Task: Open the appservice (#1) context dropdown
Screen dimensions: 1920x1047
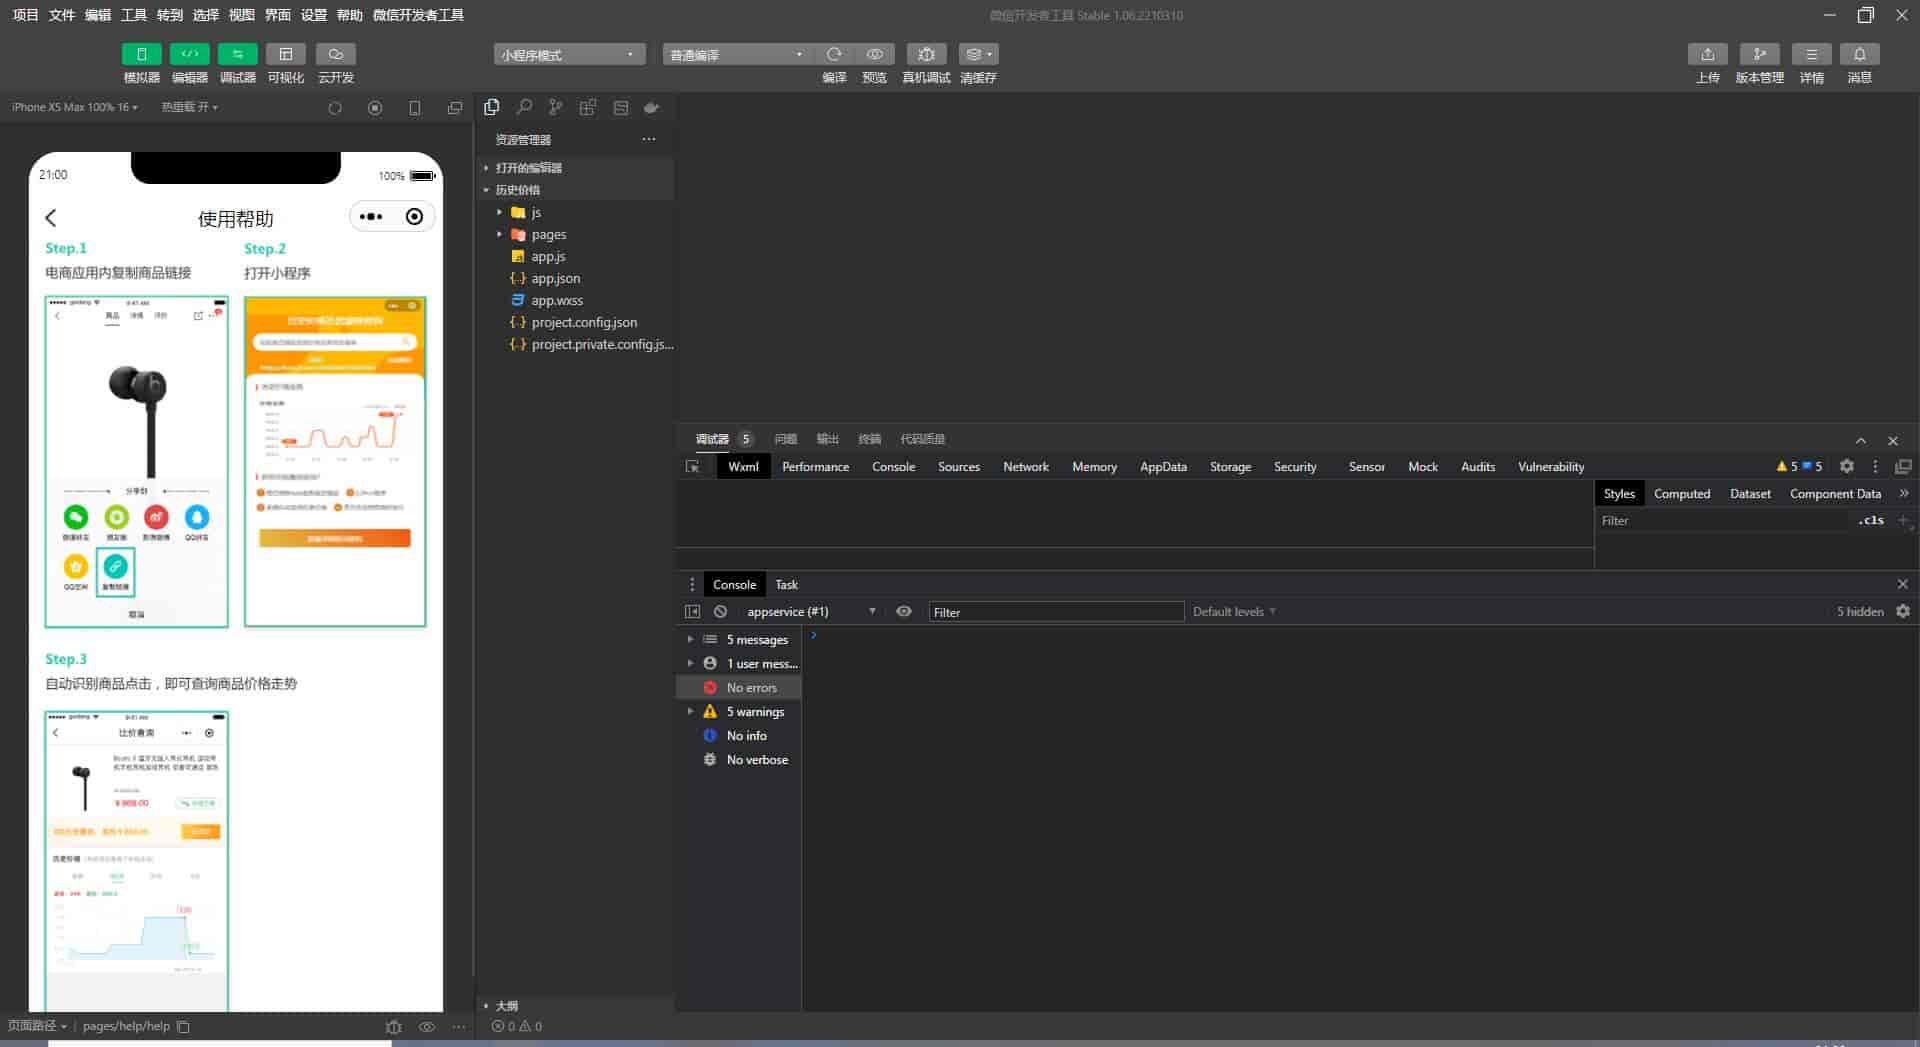Action: pos(810,611)
